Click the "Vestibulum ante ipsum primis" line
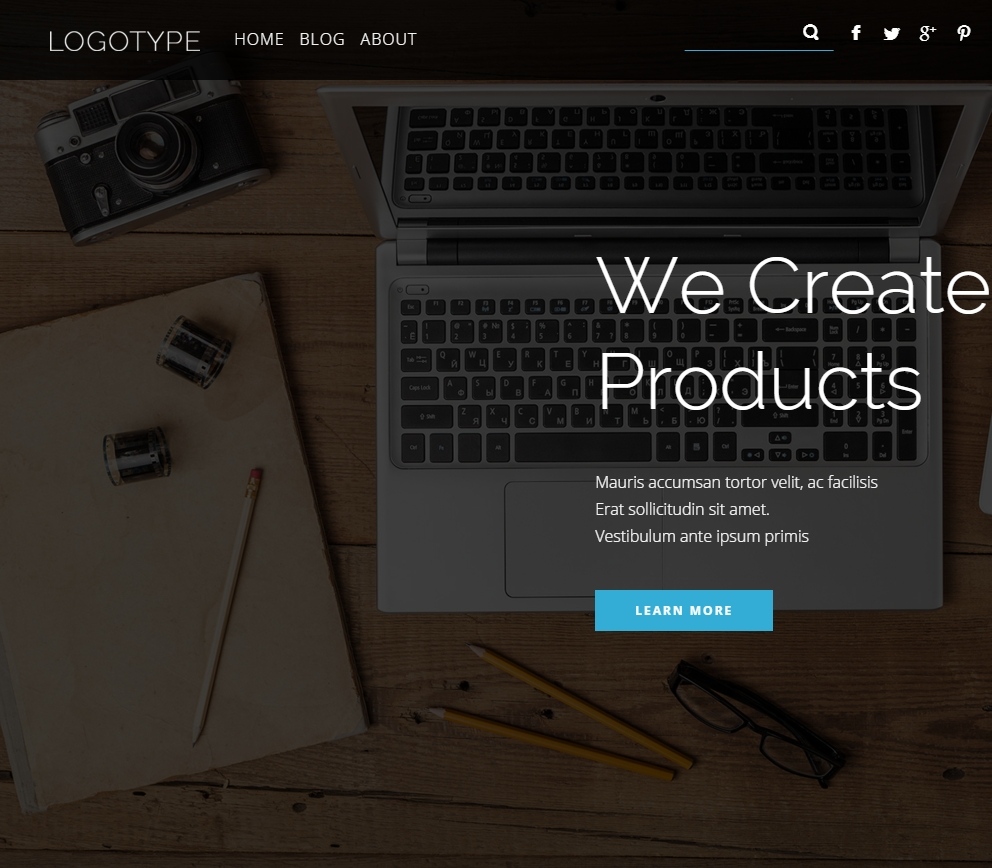Image resolution: width=992 pixels, height=868 pixels. [x=702, y=536]
